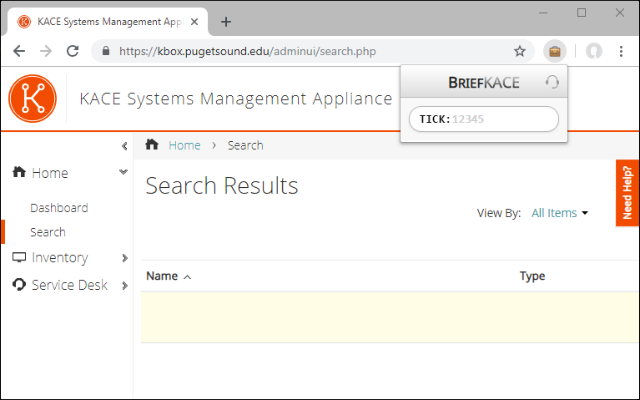Screen dimensions: 640x400
Task: Open the Need Help? side tab
Action: point(627,192)
